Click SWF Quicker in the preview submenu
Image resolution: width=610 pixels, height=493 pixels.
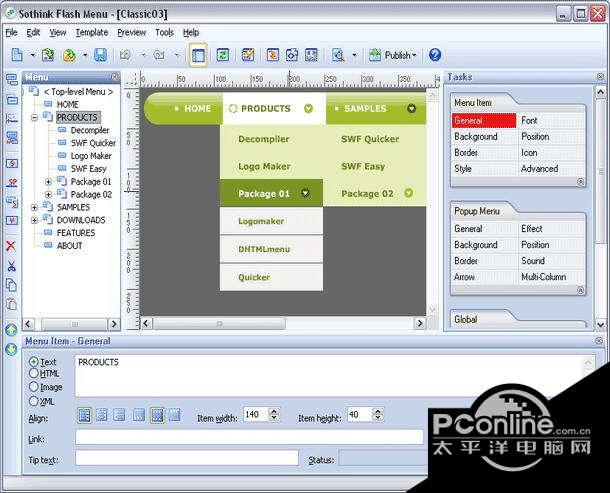370,139
